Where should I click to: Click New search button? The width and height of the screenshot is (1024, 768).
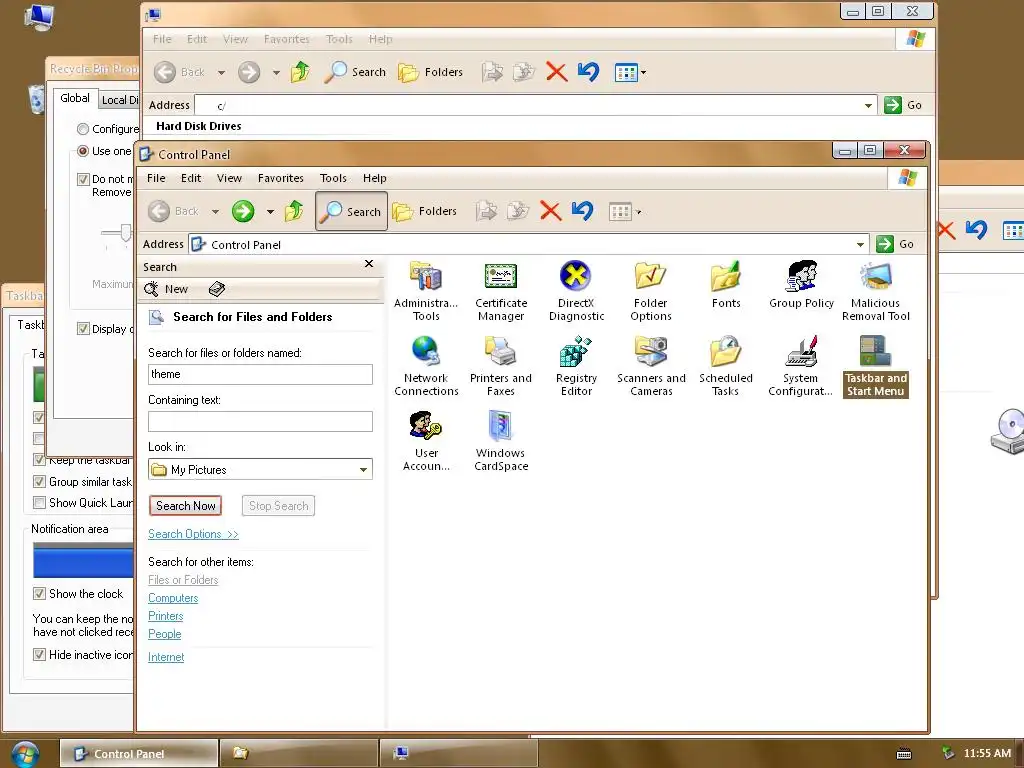tap(167, 289)
